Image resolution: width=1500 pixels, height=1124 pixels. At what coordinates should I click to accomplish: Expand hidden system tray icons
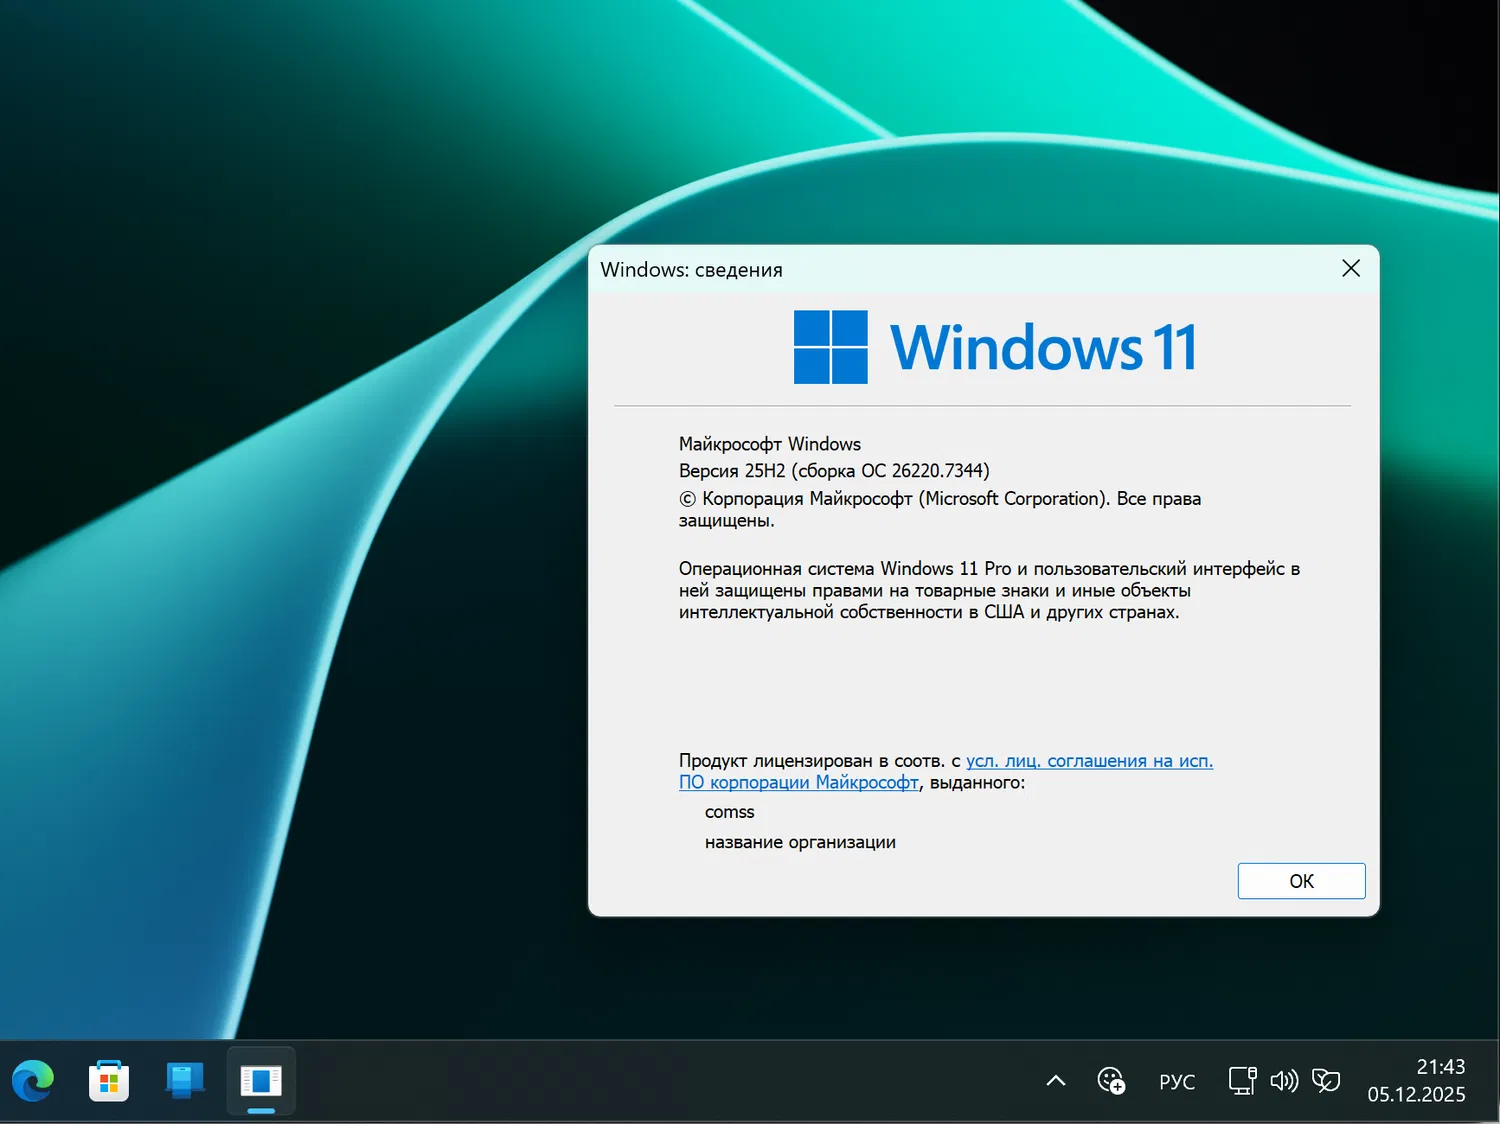coord(1055,1081)
